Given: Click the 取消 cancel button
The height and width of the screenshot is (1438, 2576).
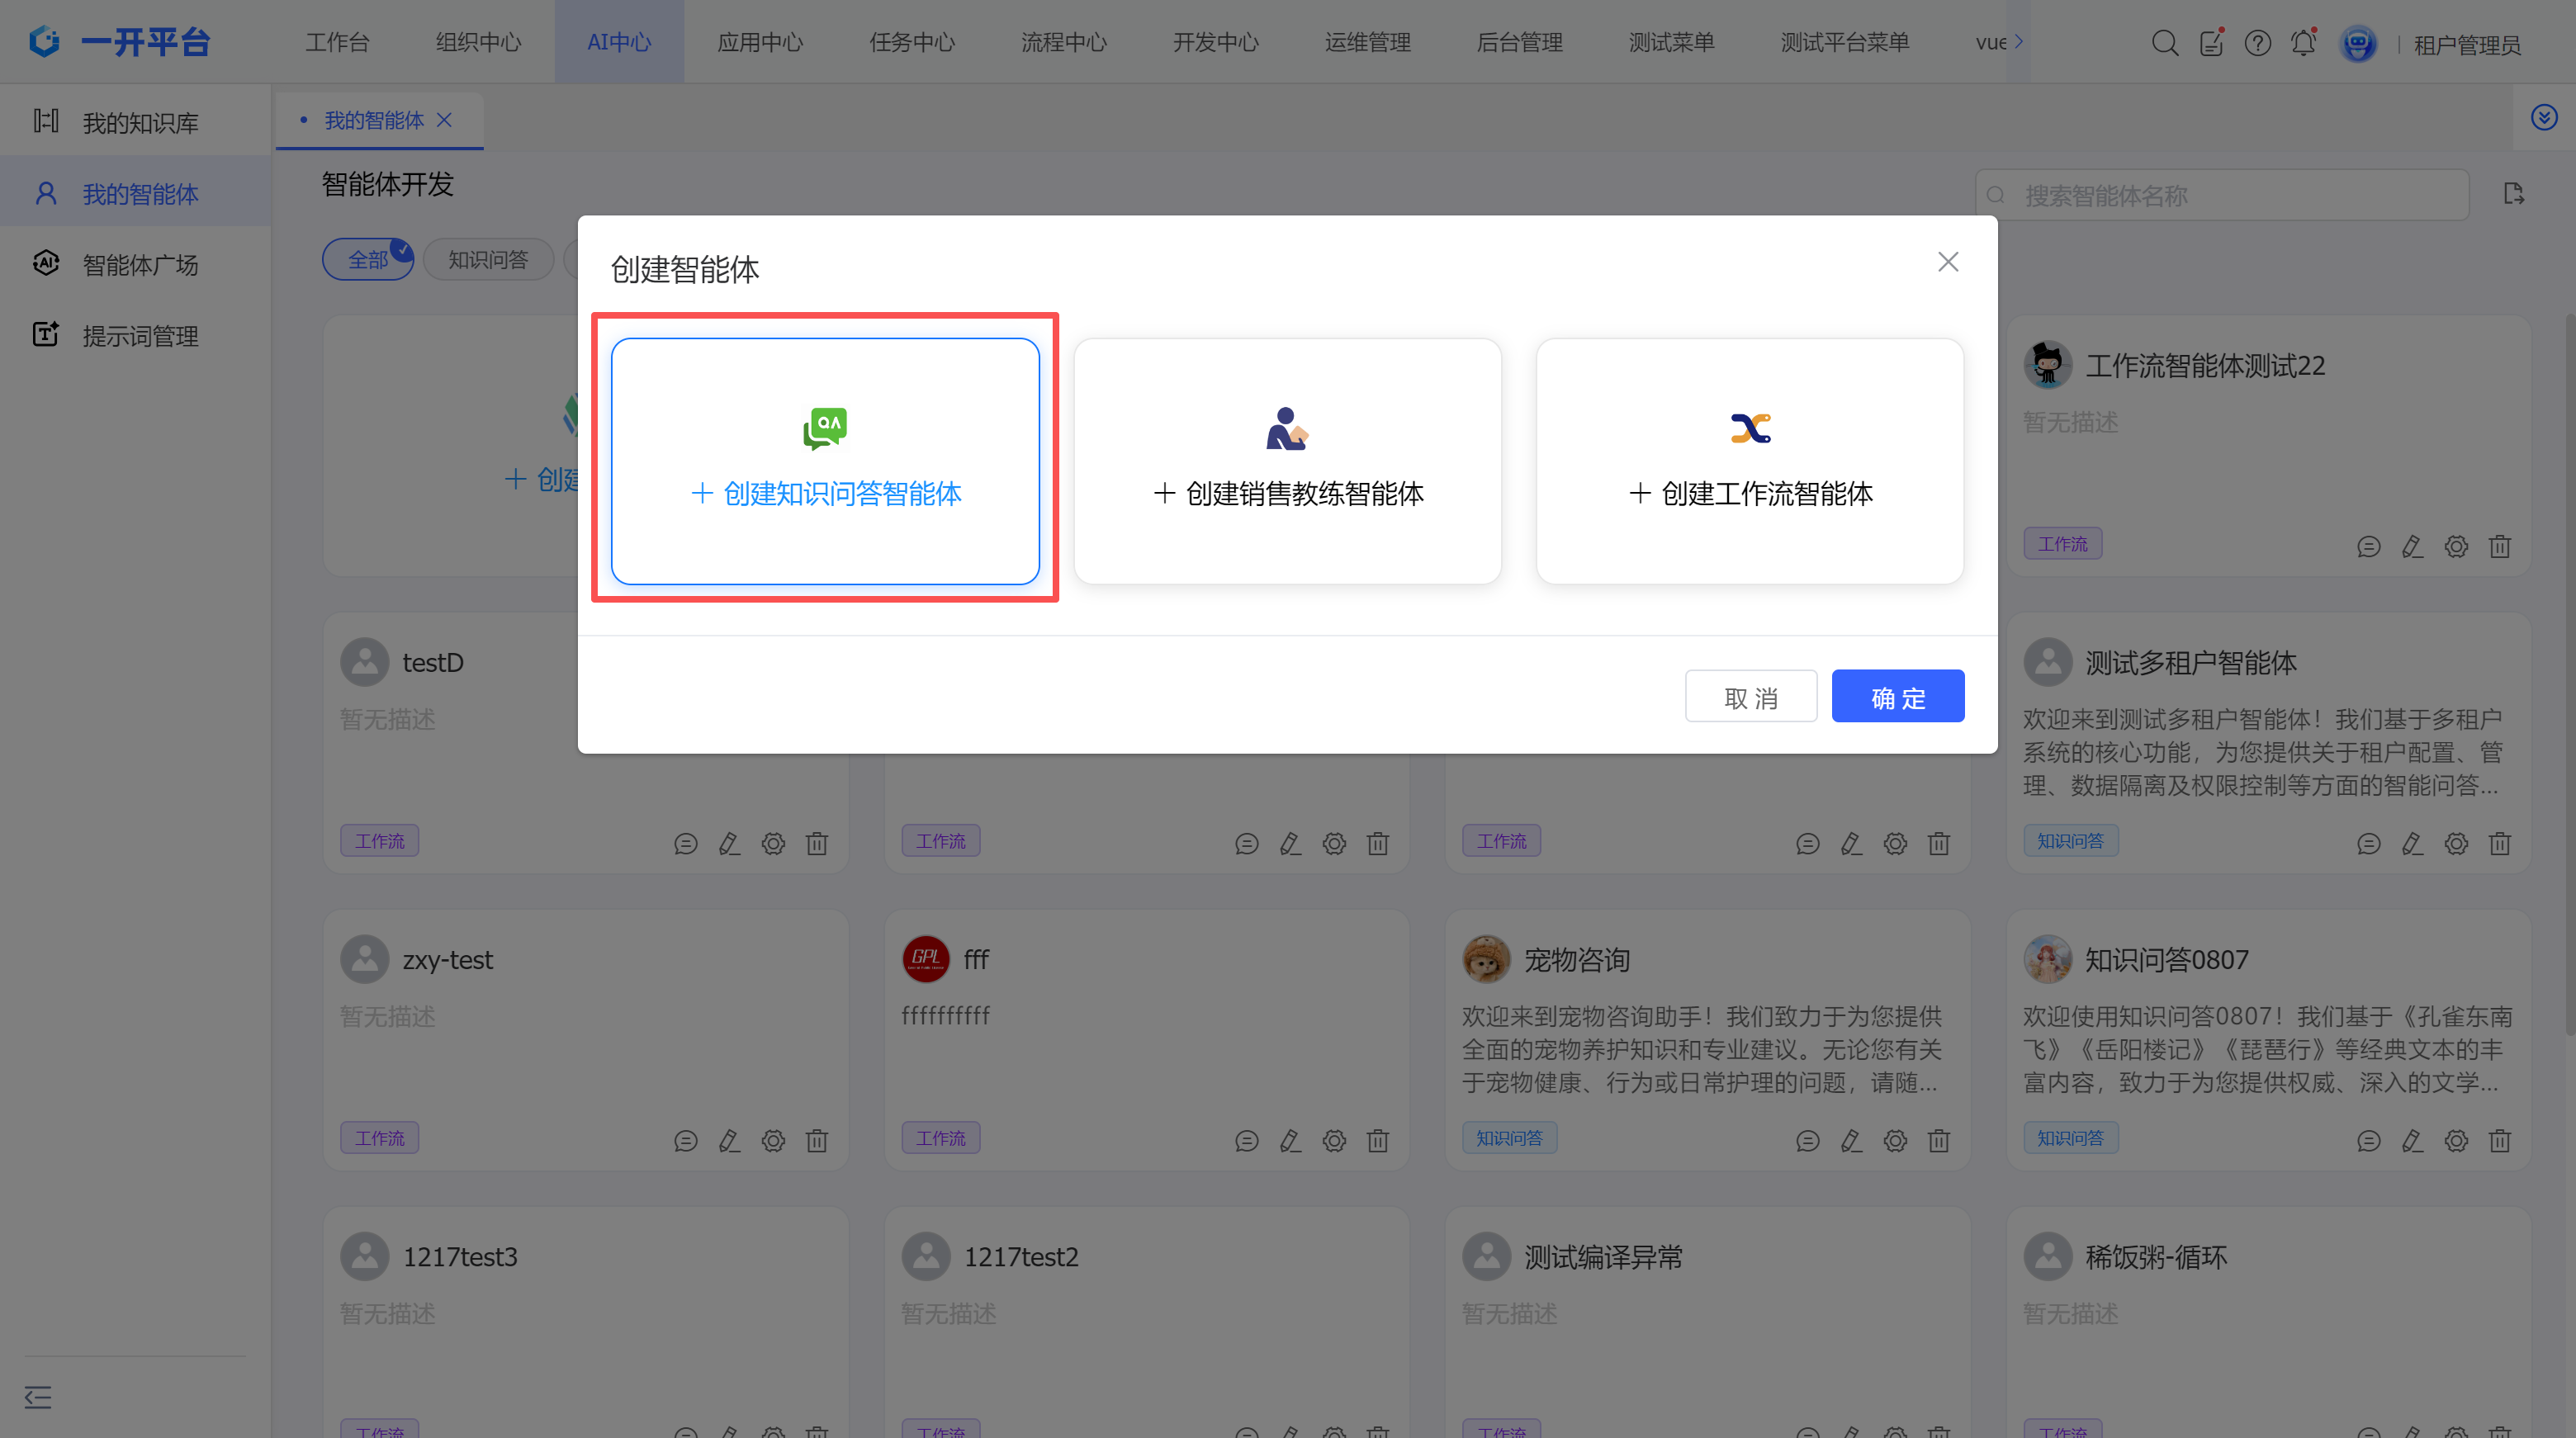Looking at the screenshot, I should pos(1750,696).
